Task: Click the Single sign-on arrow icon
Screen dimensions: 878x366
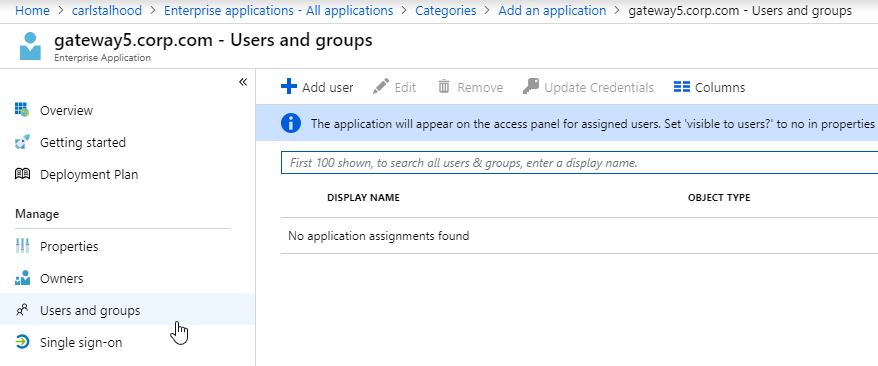Action: tap(22, 342)
